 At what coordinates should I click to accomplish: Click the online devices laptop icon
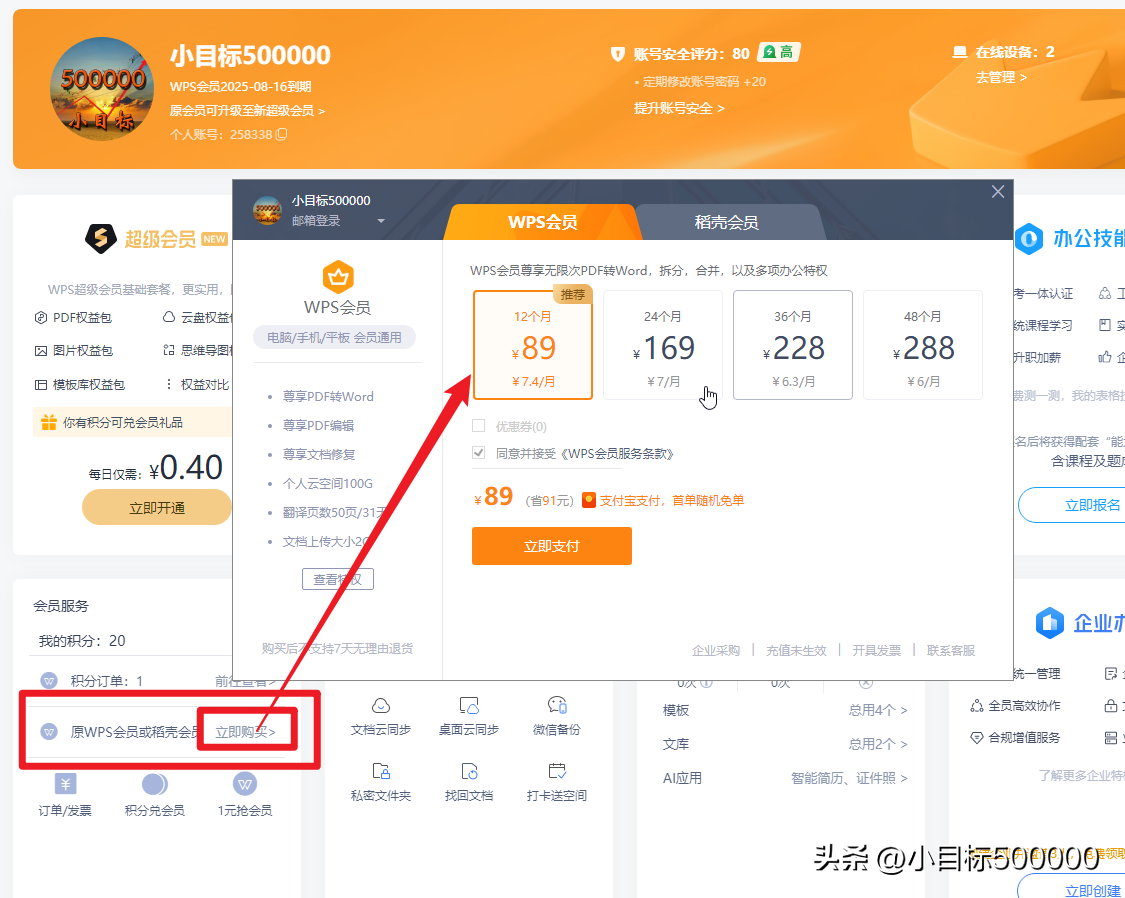[x=959, y=52]
